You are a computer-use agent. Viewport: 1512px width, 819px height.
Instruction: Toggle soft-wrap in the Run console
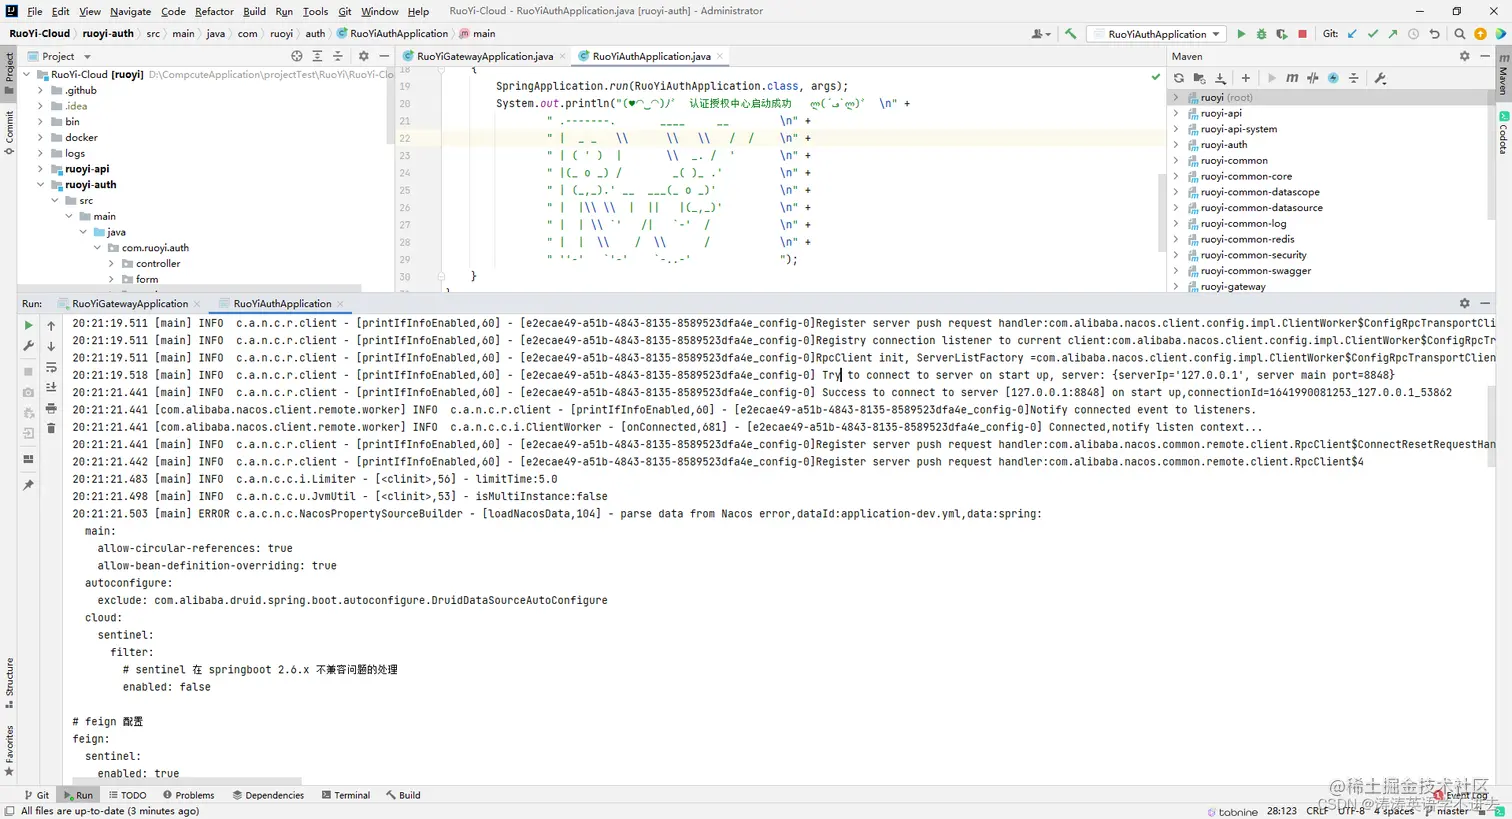click(x=51, y=367)
